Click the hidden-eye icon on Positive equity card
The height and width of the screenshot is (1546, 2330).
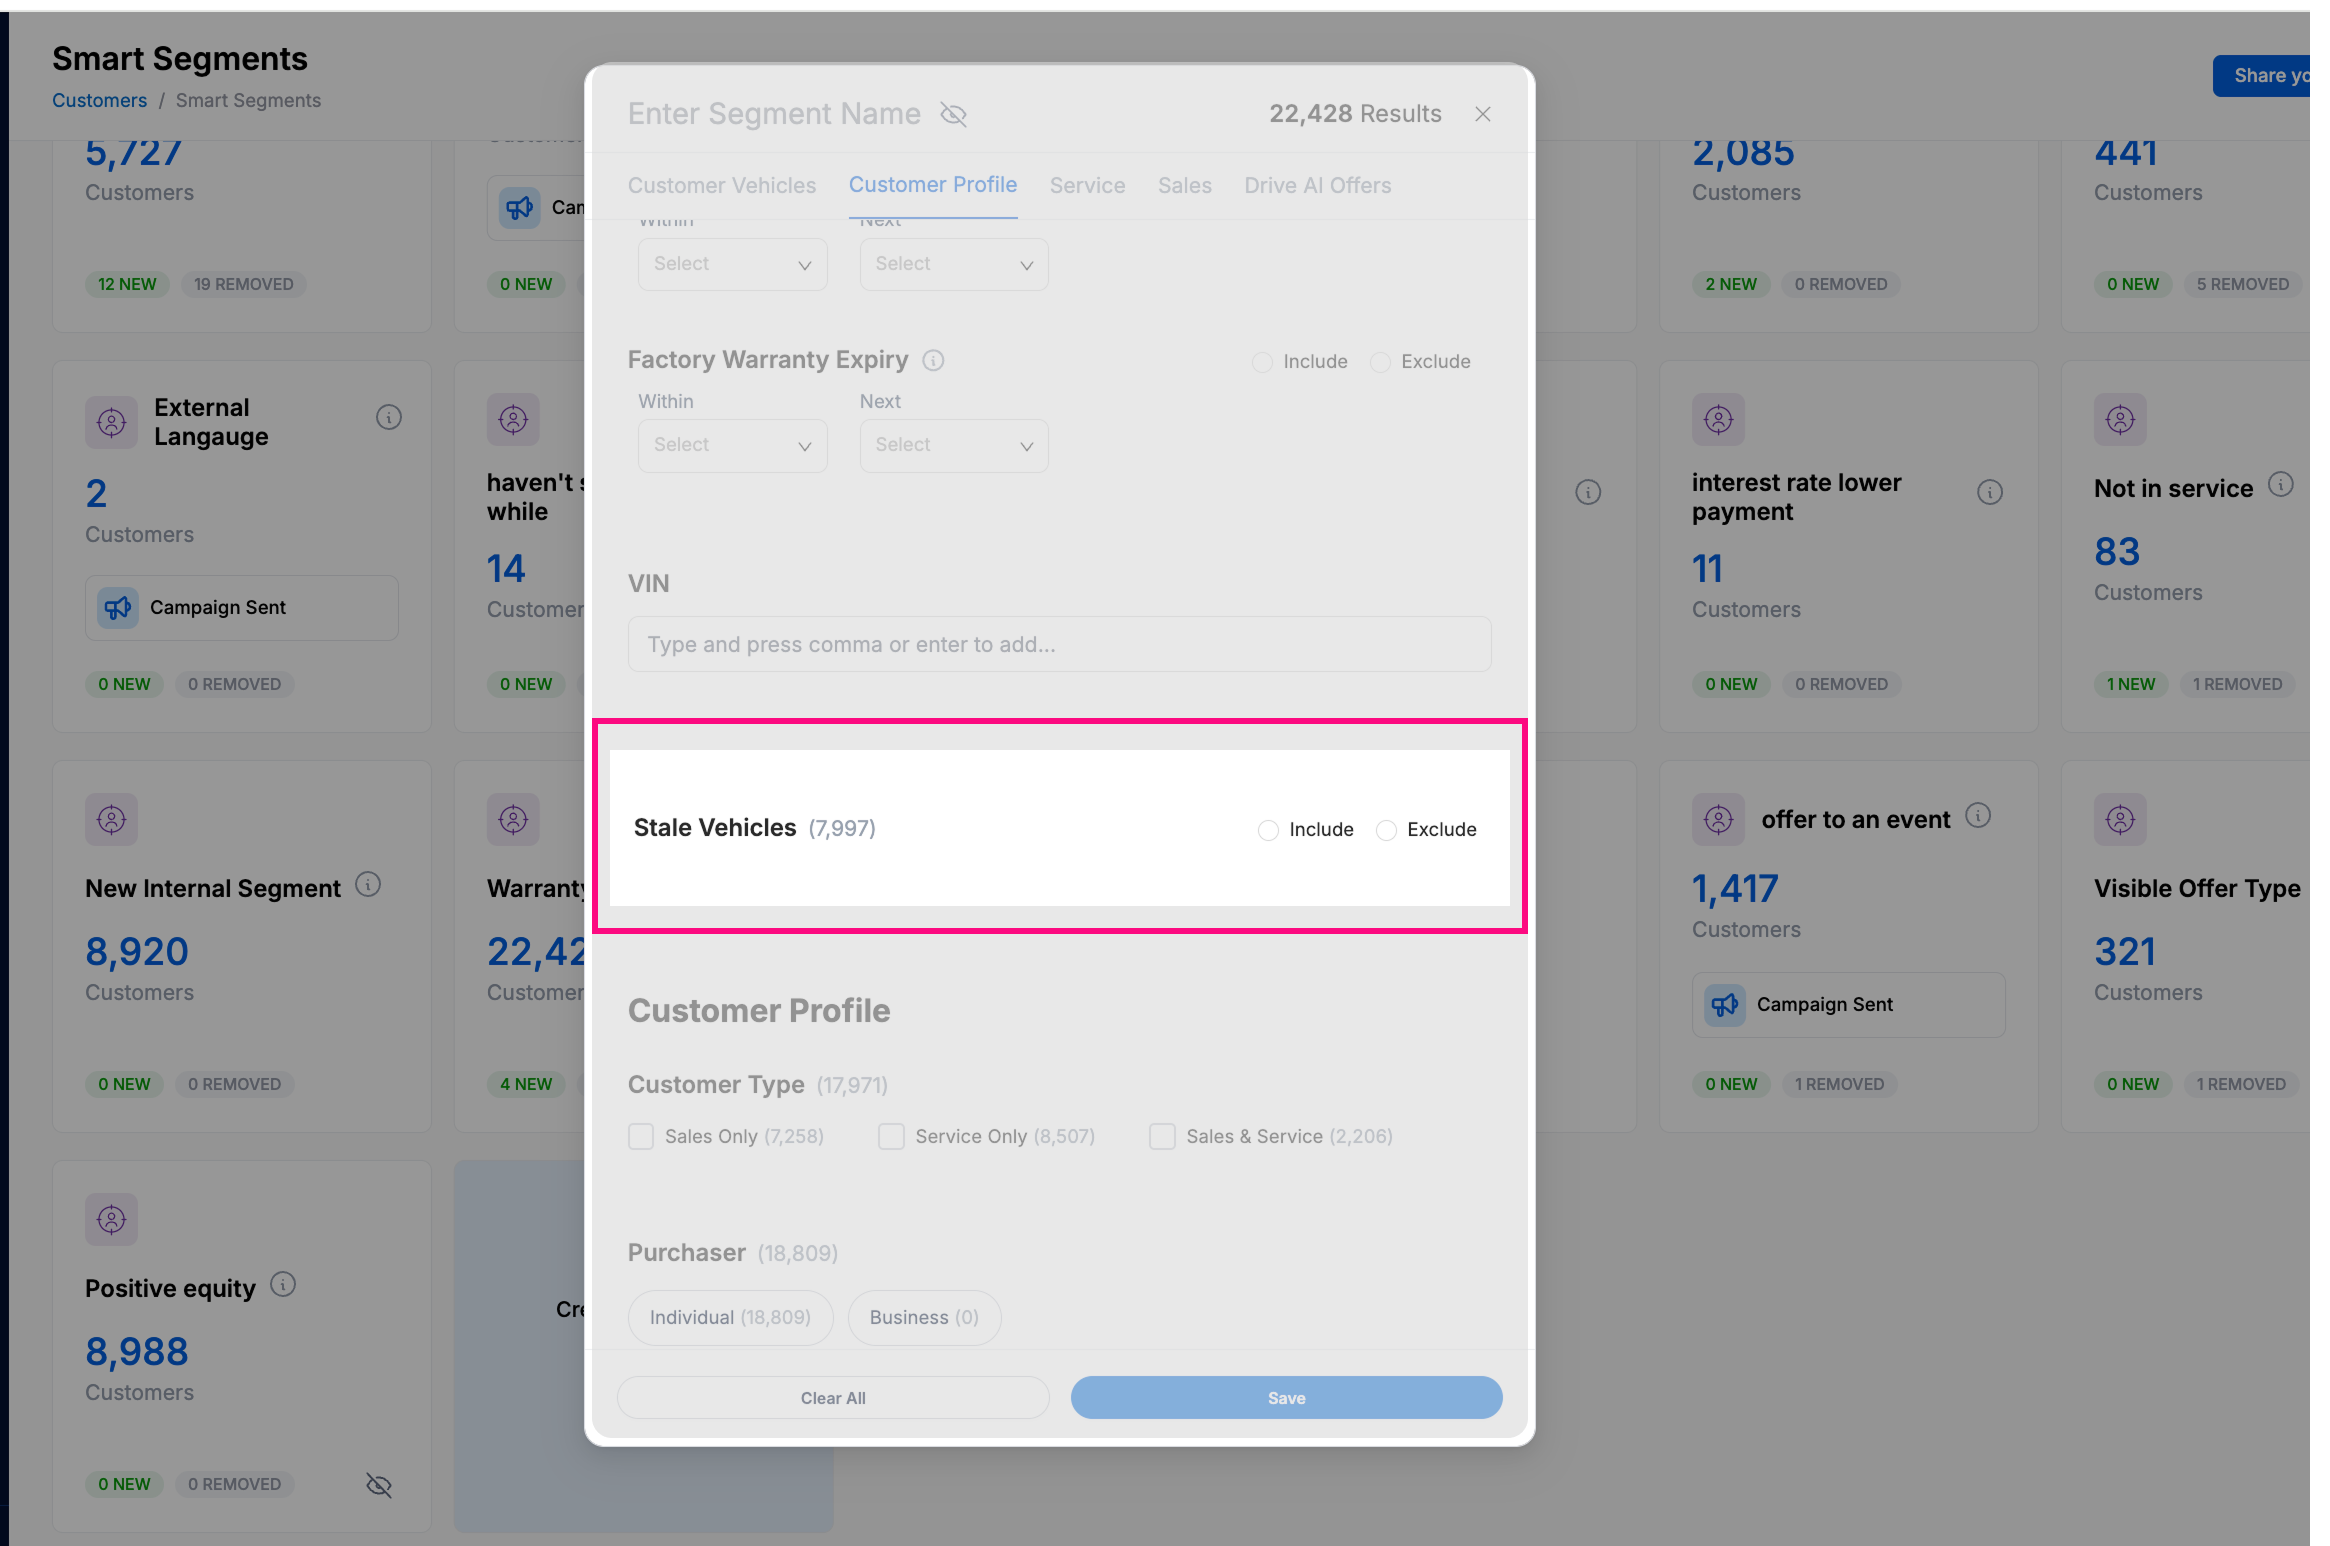click(x=379, y=1485)
